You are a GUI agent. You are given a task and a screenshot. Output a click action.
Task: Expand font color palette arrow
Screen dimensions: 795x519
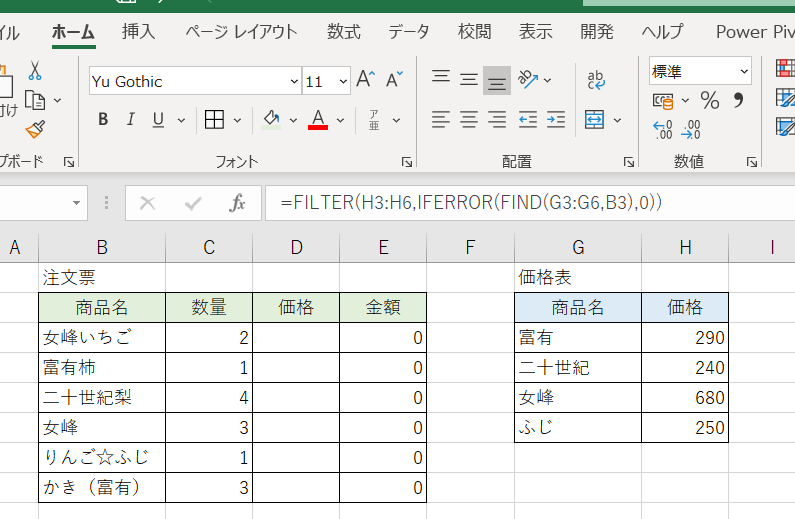(340, 120)
